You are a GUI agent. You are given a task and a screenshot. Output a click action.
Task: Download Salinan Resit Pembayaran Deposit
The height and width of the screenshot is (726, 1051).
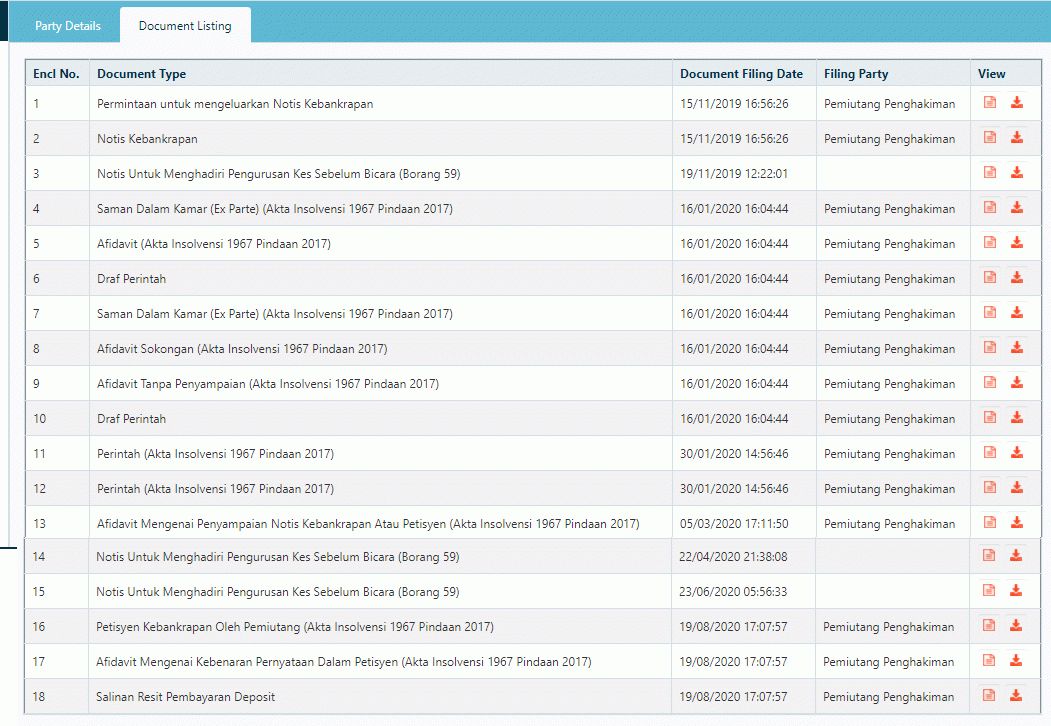[1016, 696]
